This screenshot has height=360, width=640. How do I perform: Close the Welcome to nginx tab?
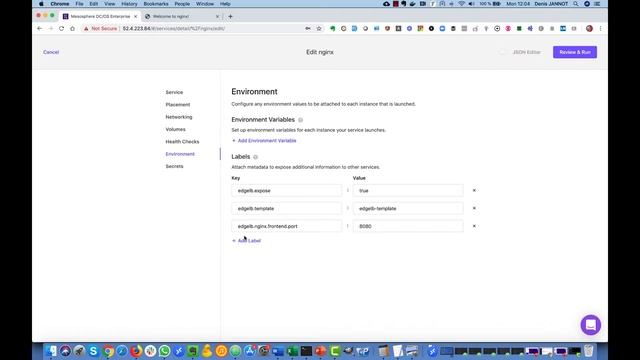click(217, 16)
